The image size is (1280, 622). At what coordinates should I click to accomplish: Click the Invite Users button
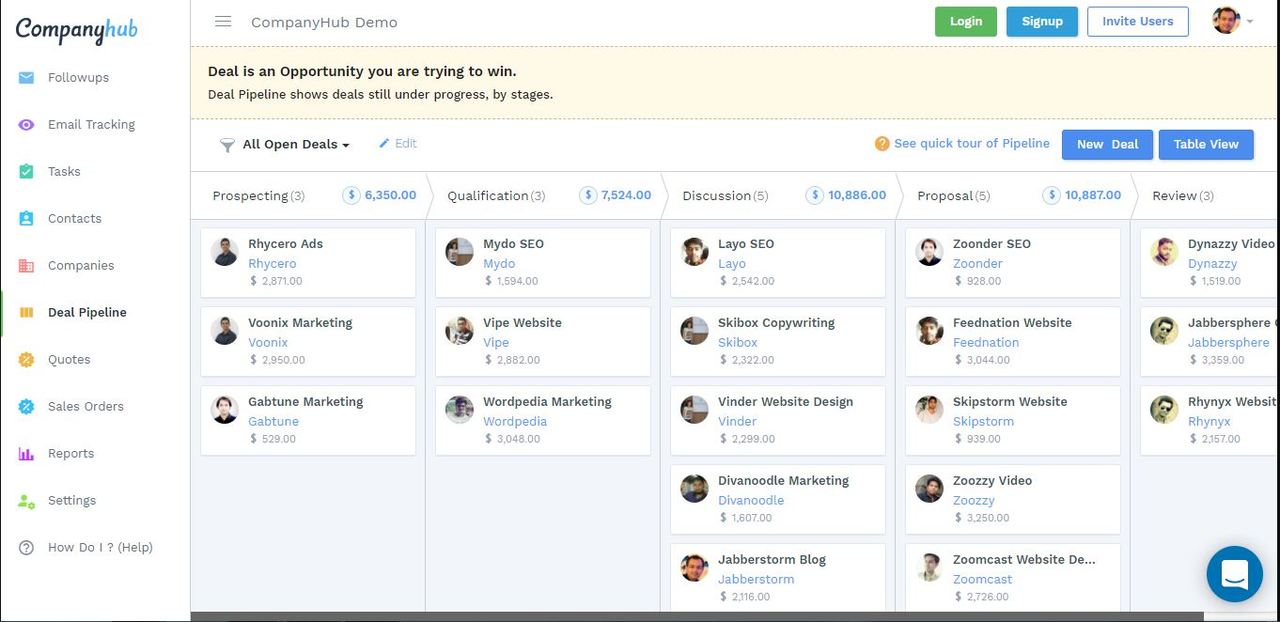point(1137,22)
